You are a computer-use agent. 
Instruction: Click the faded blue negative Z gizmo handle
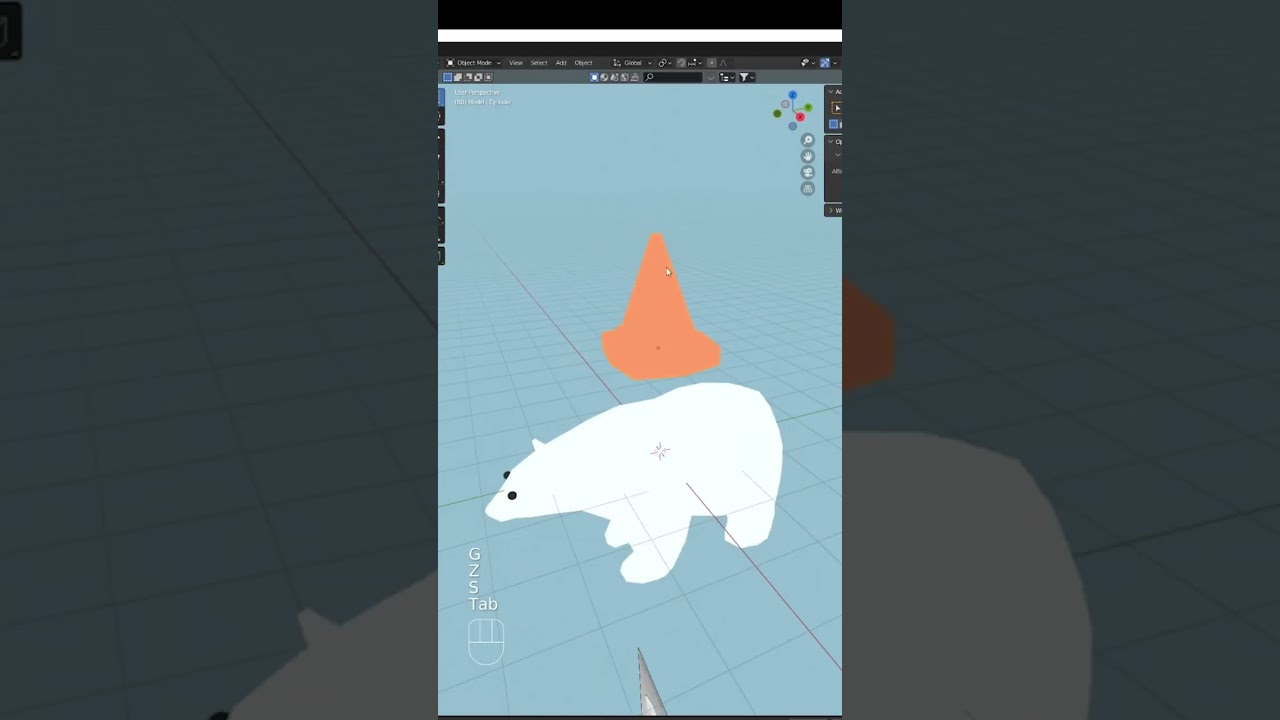click(793, 126)
